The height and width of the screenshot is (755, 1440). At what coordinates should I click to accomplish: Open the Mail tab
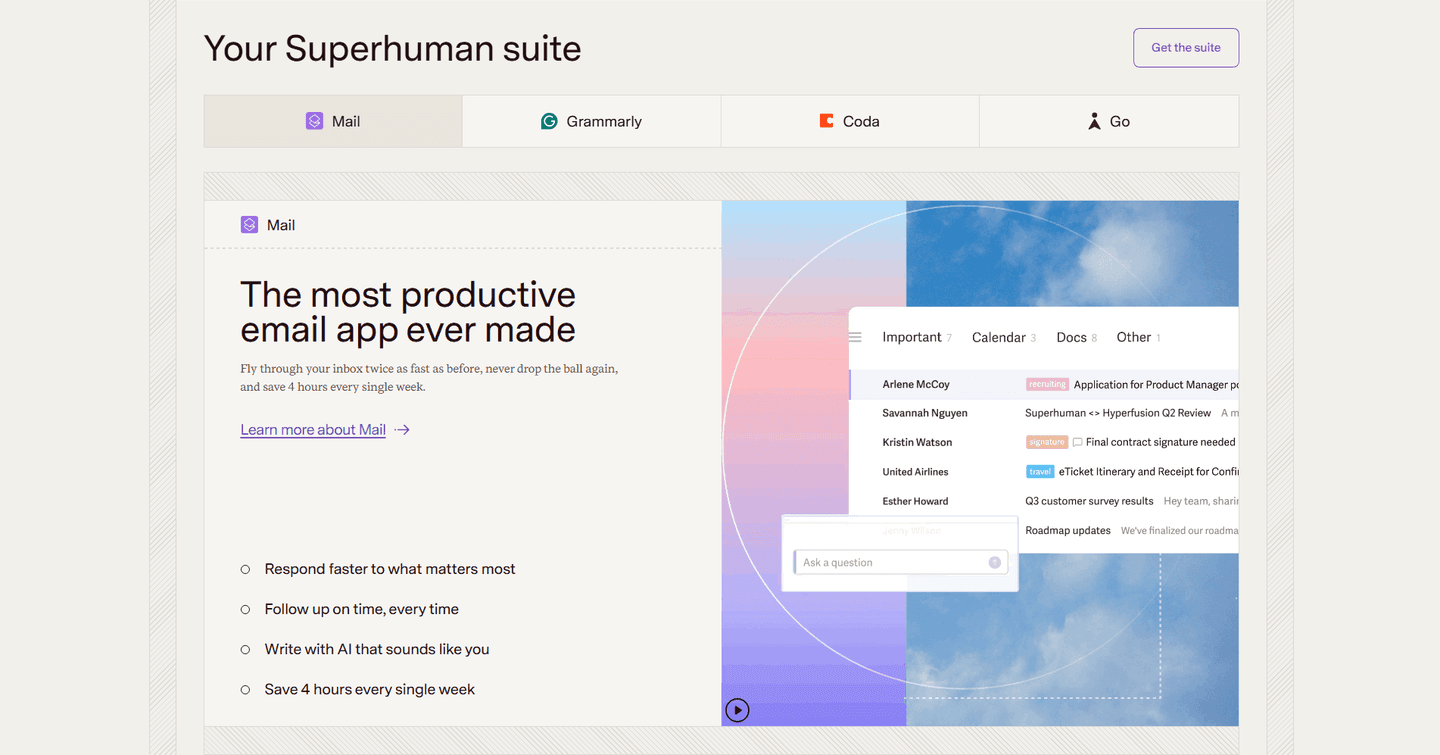(333, 121)
